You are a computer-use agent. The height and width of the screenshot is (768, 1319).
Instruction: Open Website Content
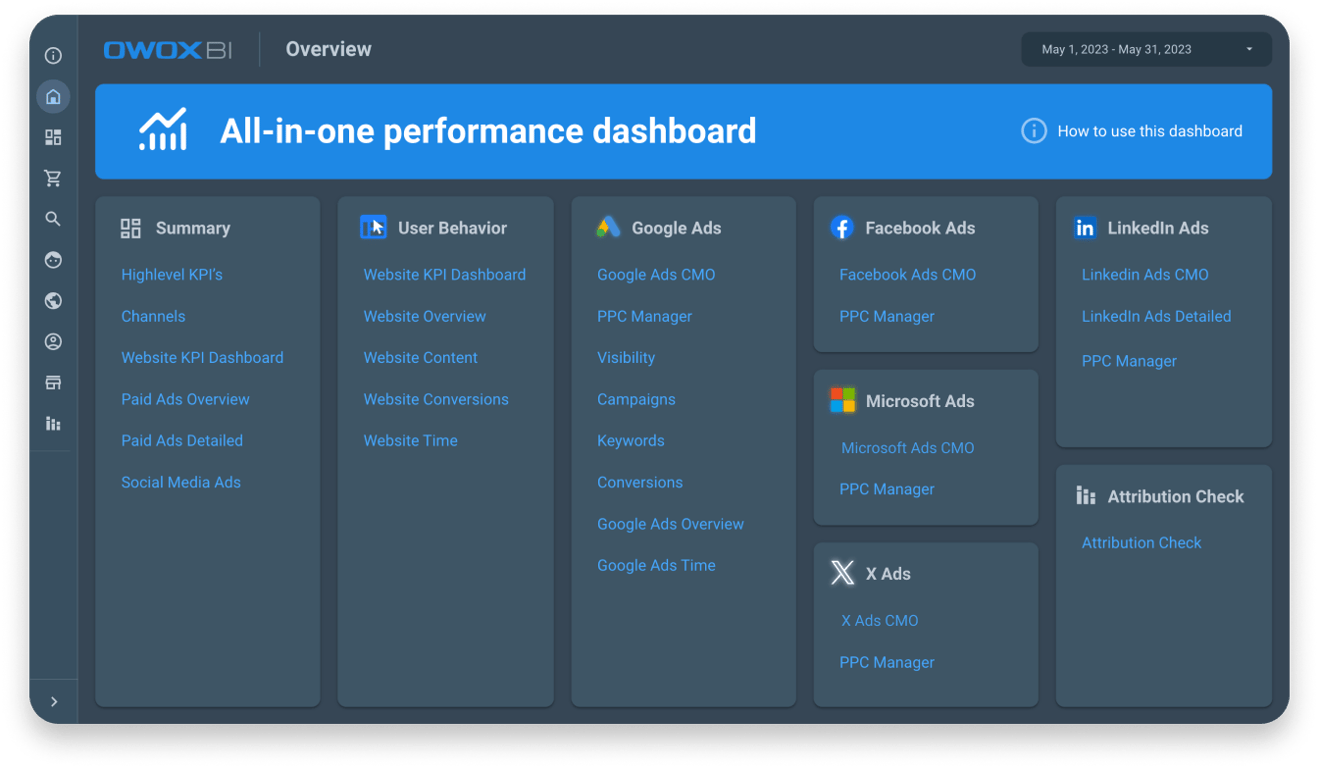point(420,358)
